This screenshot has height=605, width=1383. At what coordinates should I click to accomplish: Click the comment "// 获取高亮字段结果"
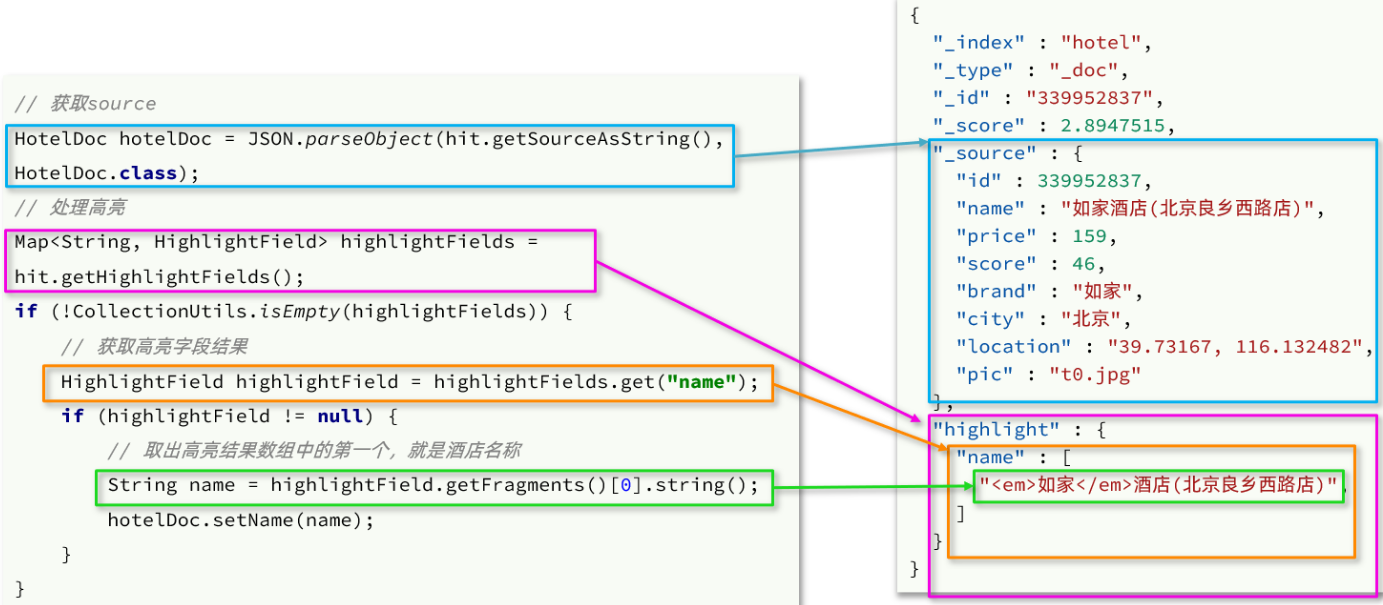point(154,347)
